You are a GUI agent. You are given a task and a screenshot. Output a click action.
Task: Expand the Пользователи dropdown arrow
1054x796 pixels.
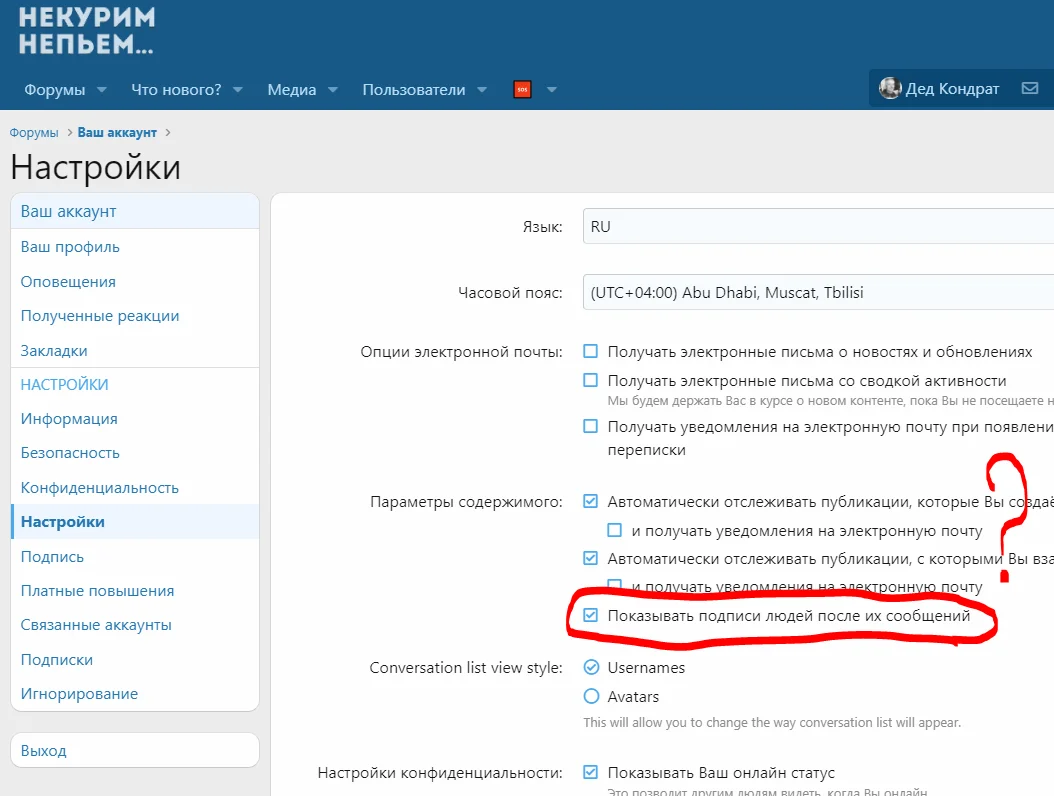(x=481, y=89)
